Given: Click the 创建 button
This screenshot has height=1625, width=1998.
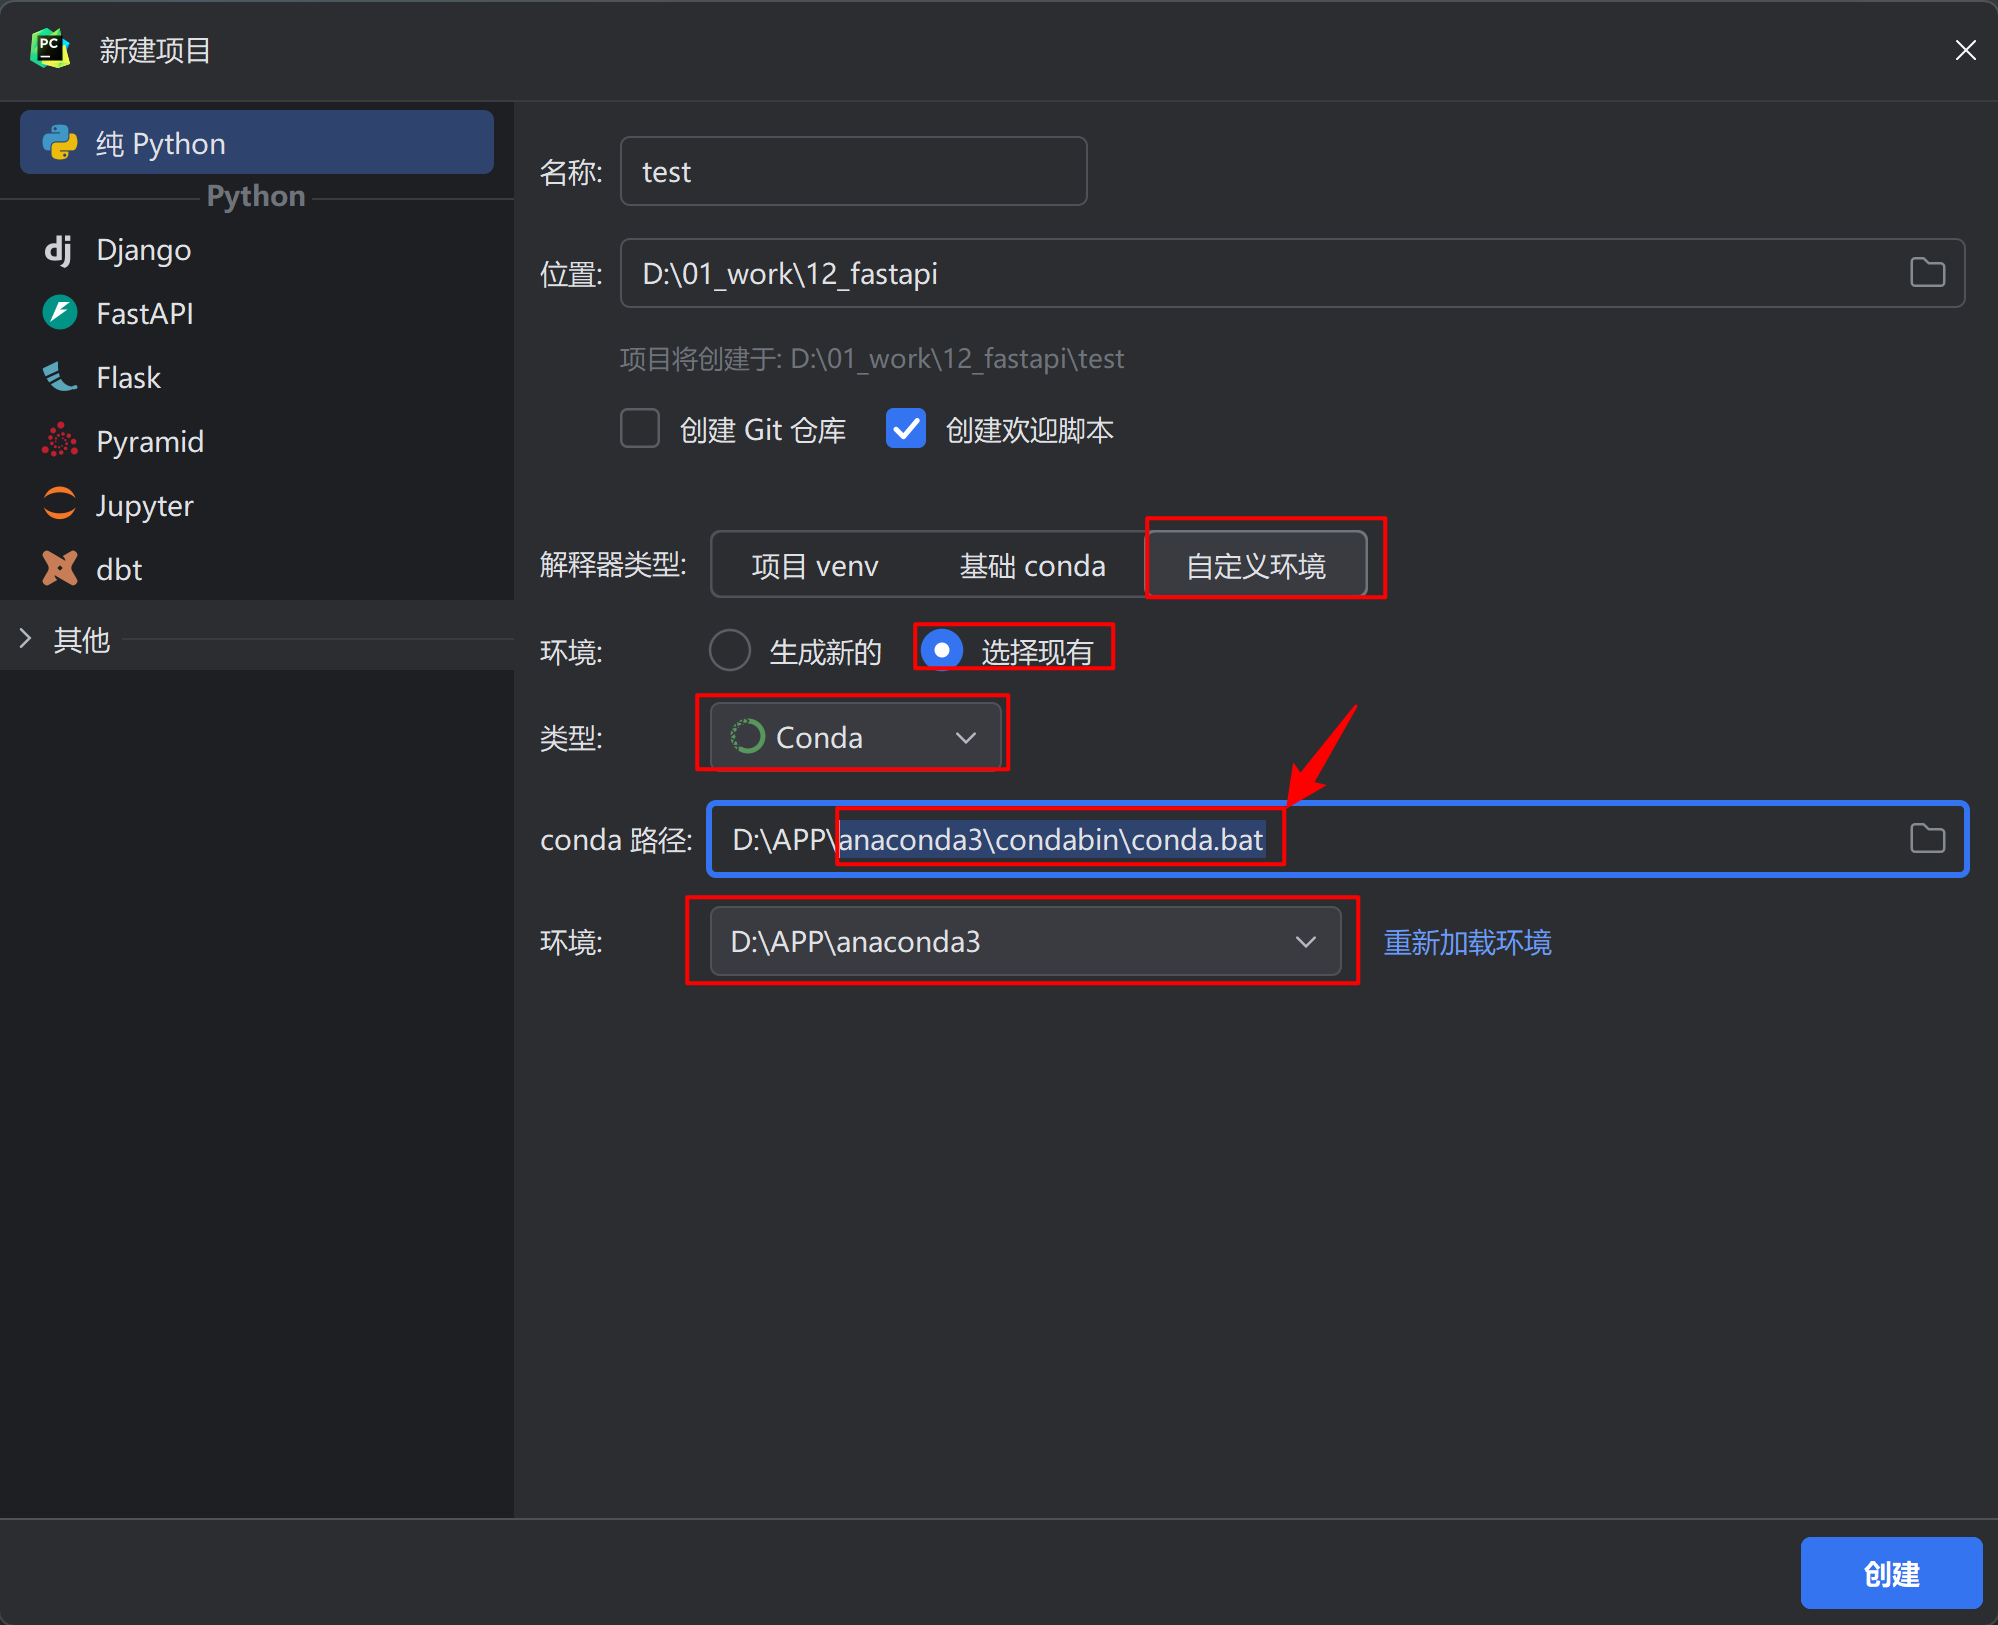Looking at the screenshot, I should click(x=1890, y=1573).
